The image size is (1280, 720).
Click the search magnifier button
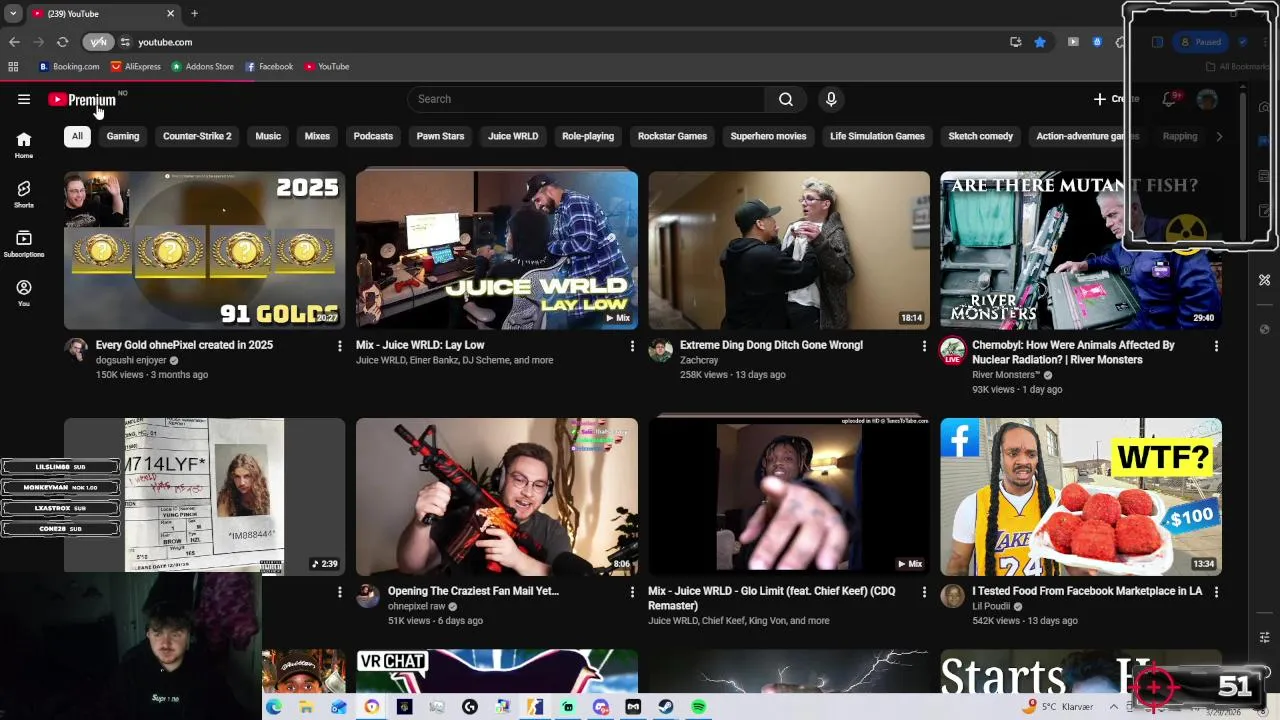click(x=786, y=99)
